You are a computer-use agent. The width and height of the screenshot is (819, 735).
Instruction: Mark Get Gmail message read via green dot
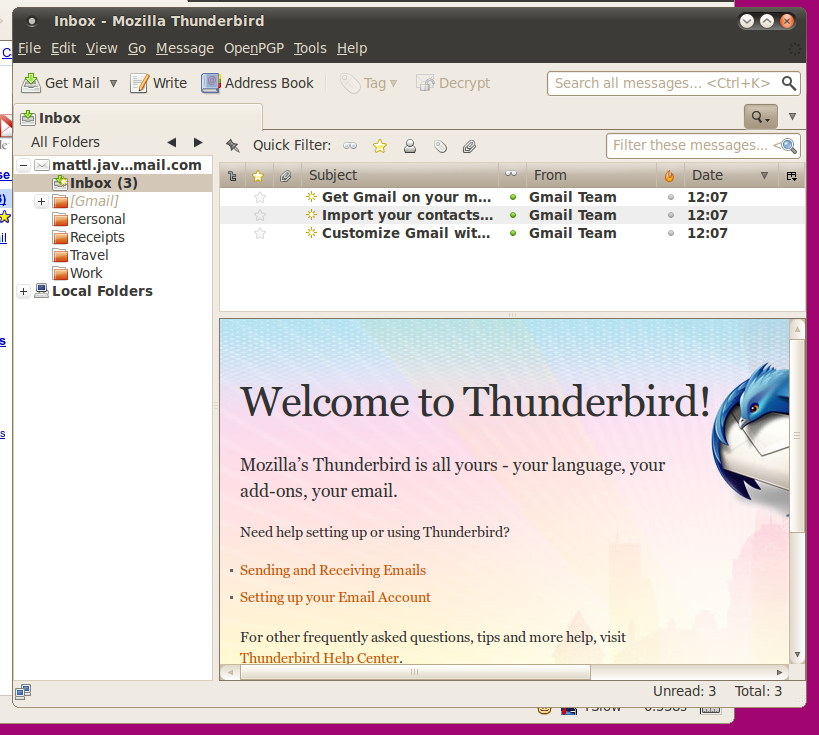(513, 197)
